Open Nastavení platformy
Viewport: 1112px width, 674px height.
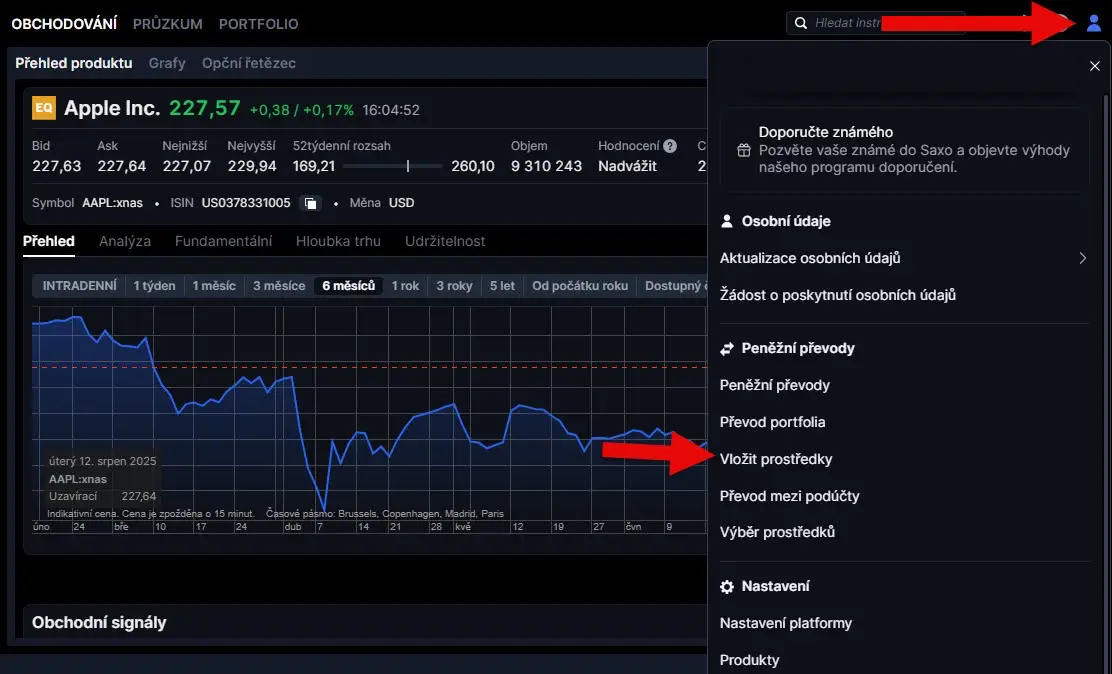pyautogui.click(x=785, y=623)
